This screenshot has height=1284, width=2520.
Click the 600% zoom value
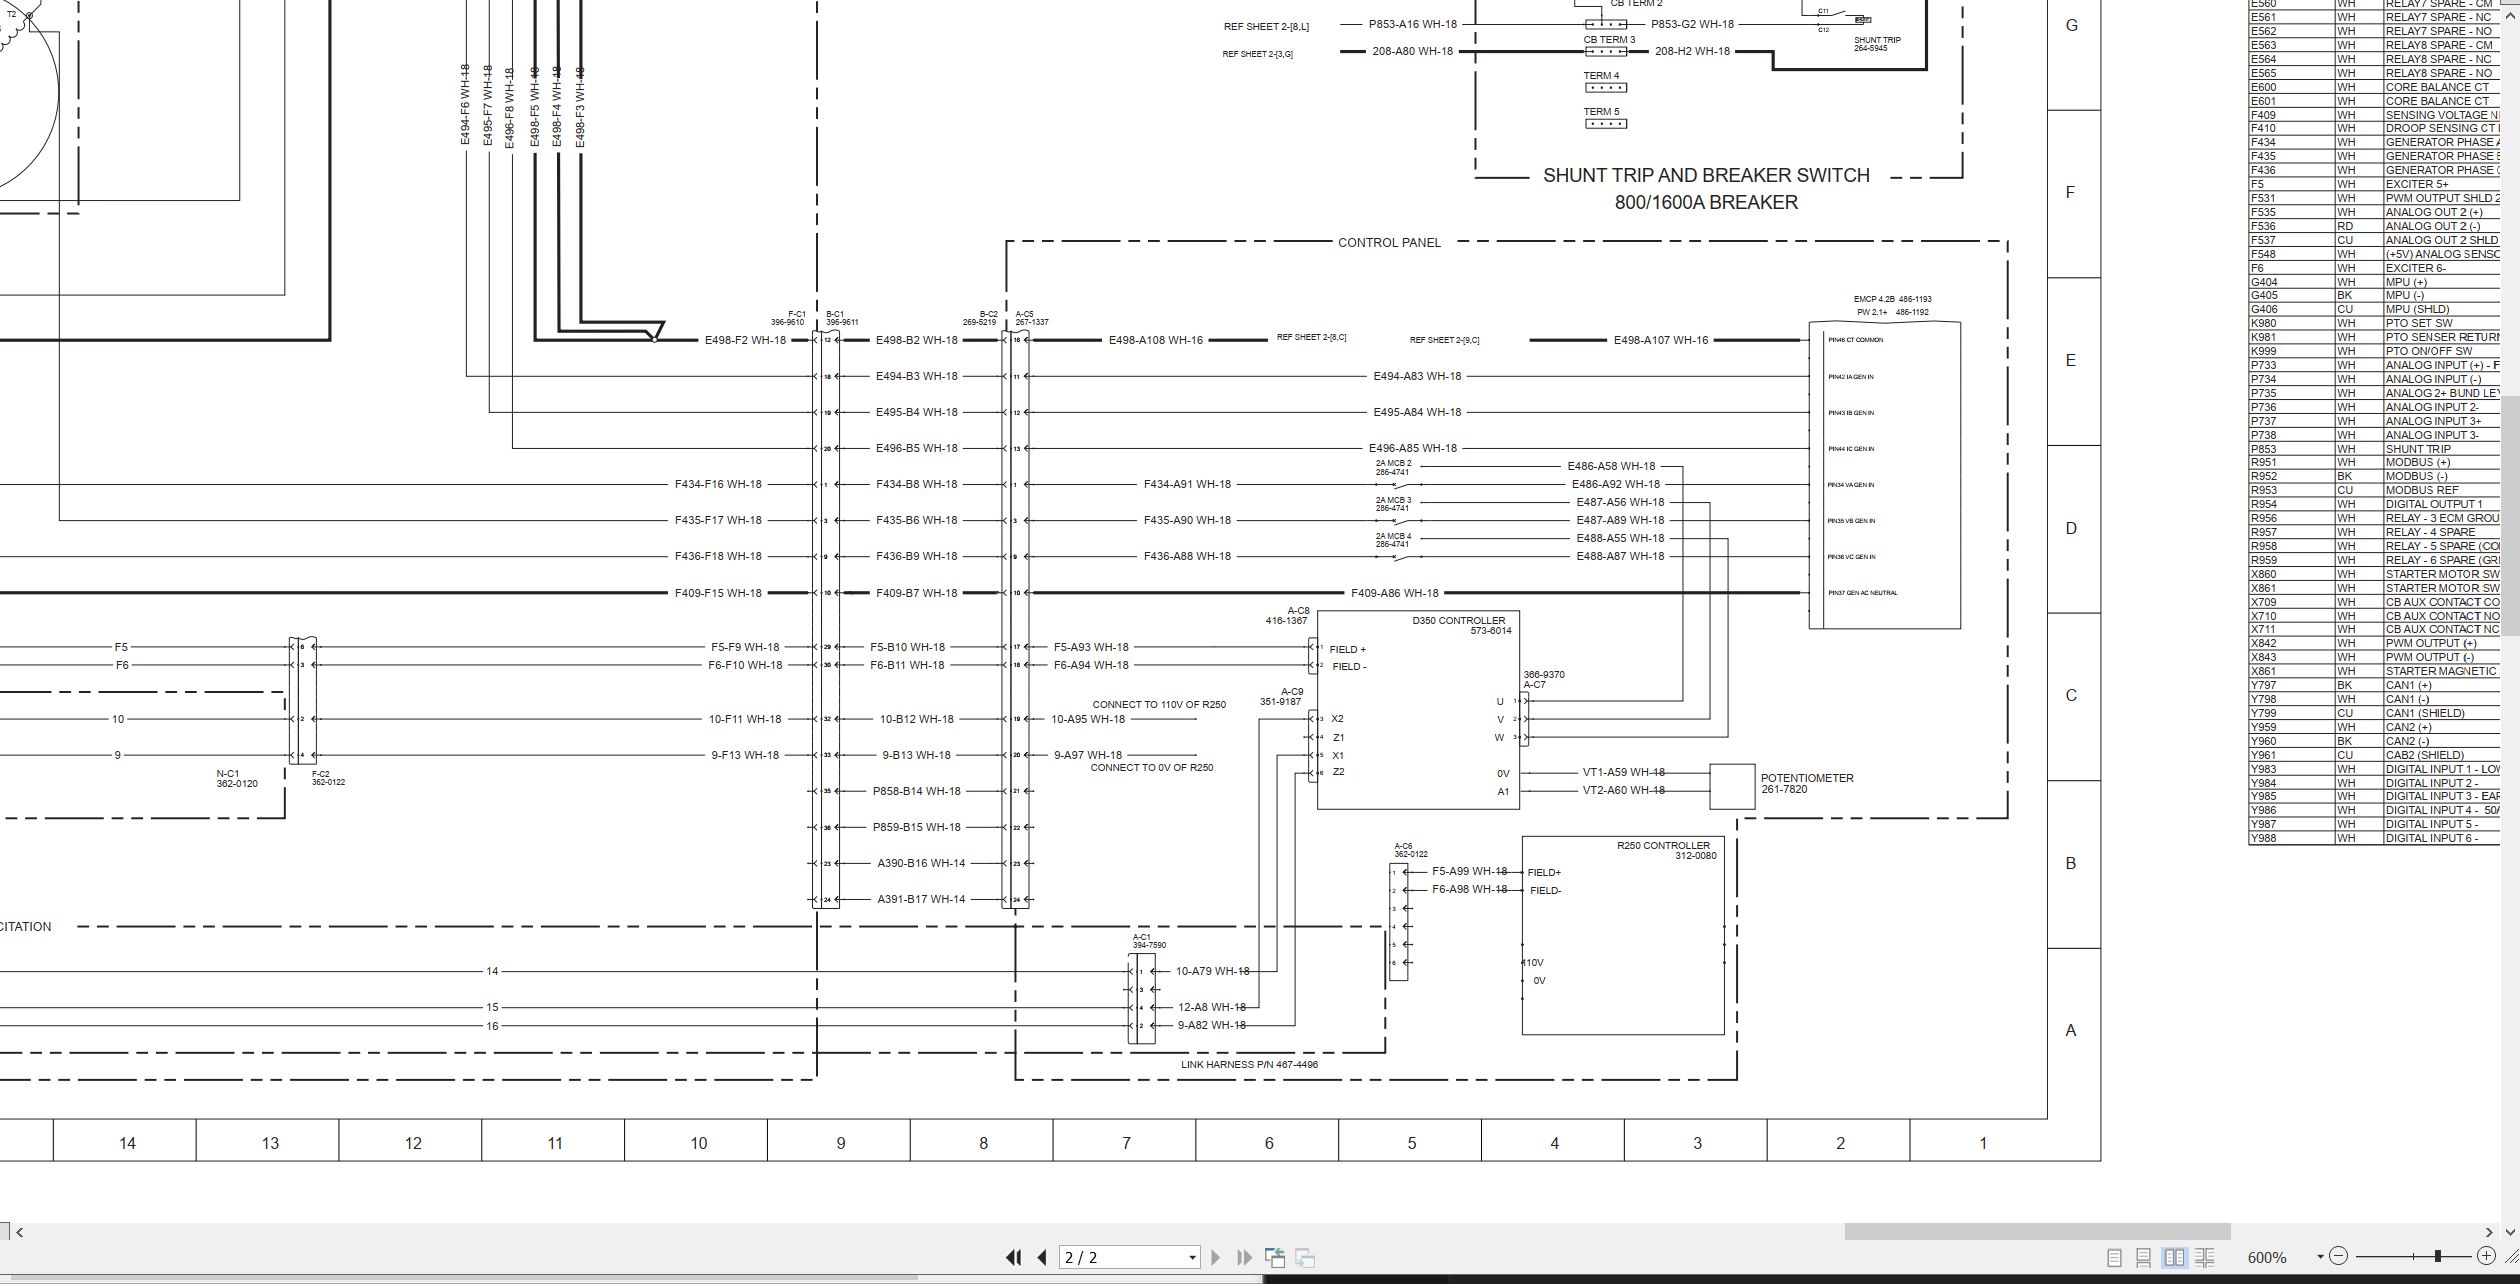tap(2267, 1257)
